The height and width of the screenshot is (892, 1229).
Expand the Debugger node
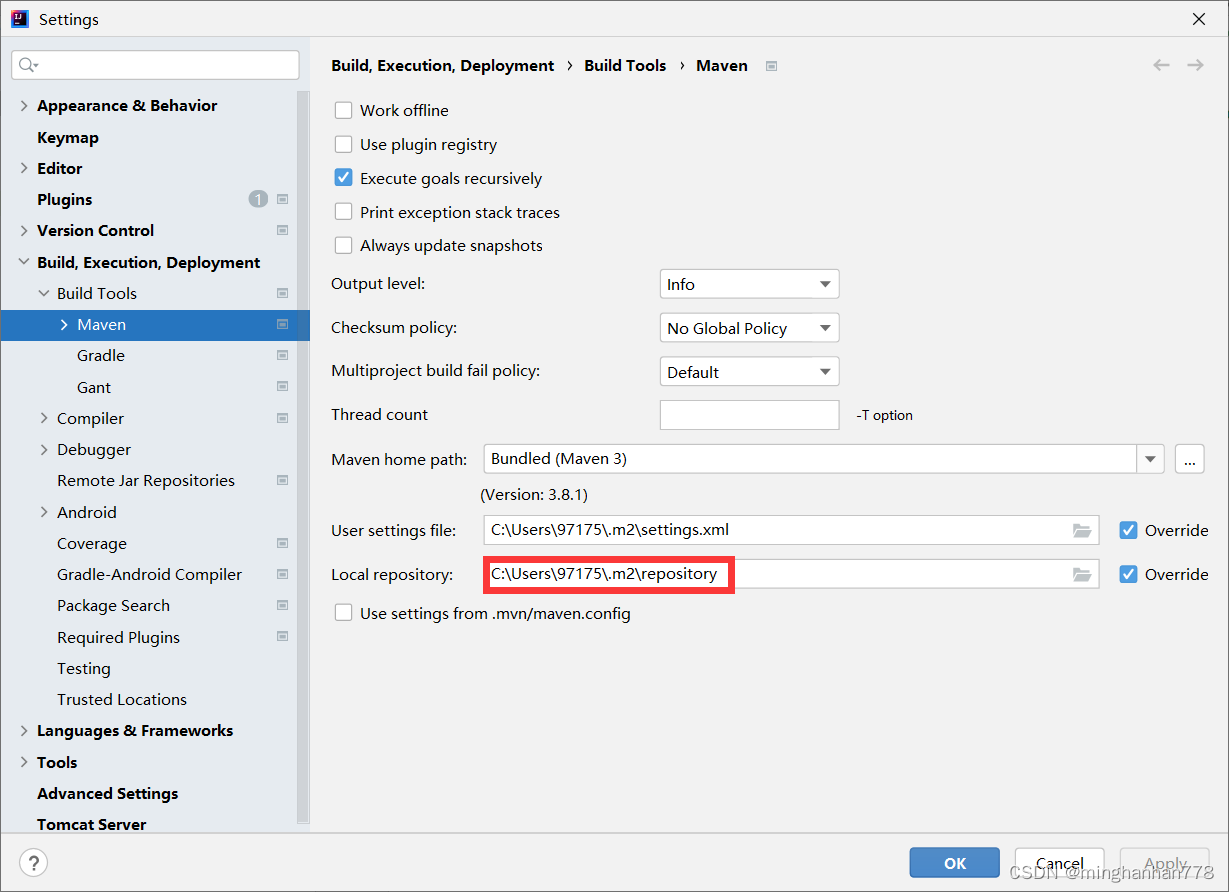point(44,449)
